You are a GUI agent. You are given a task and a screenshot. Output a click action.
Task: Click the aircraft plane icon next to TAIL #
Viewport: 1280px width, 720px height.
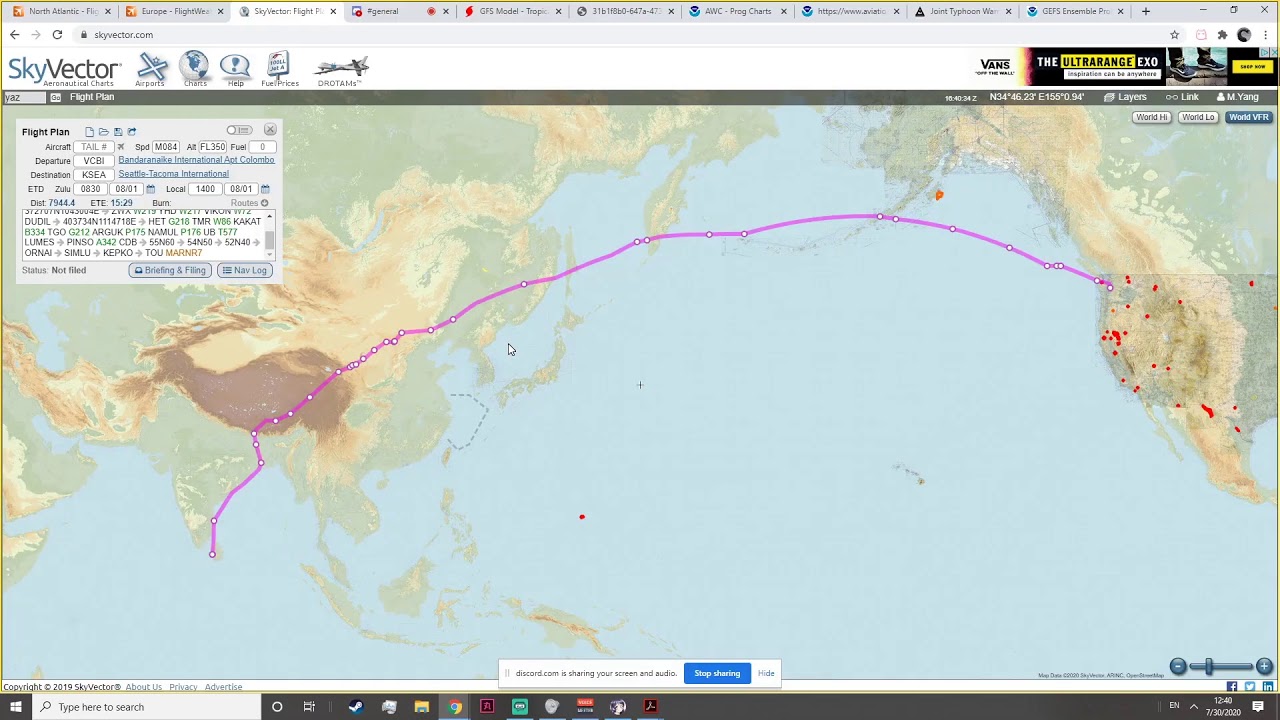tap(121, 147)
